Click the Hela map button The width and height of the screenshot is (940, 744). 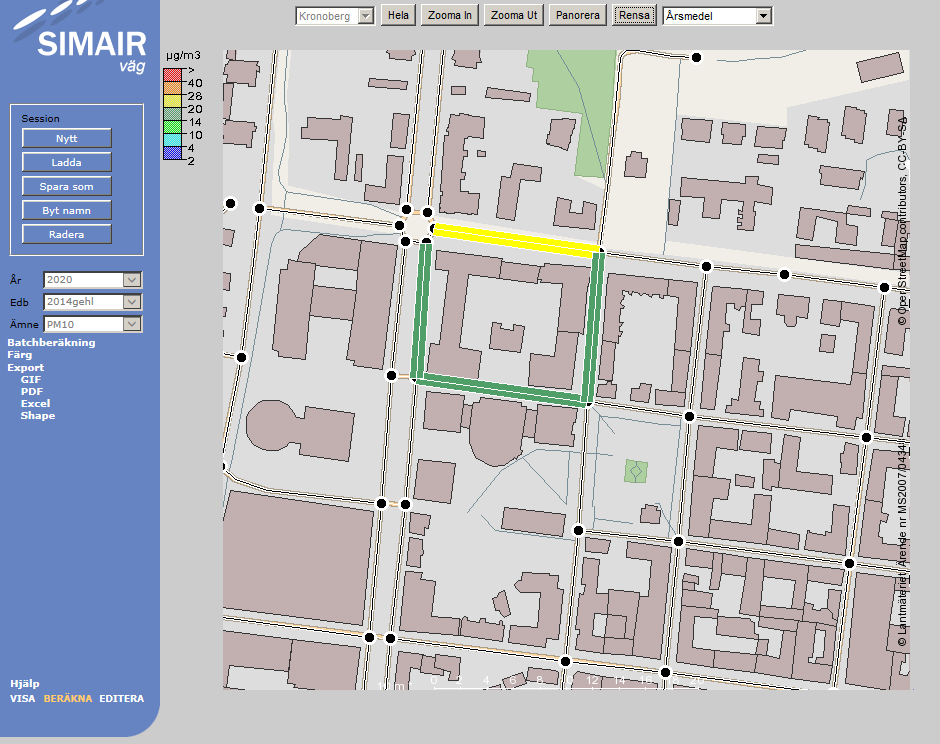[x=398, y=16]
